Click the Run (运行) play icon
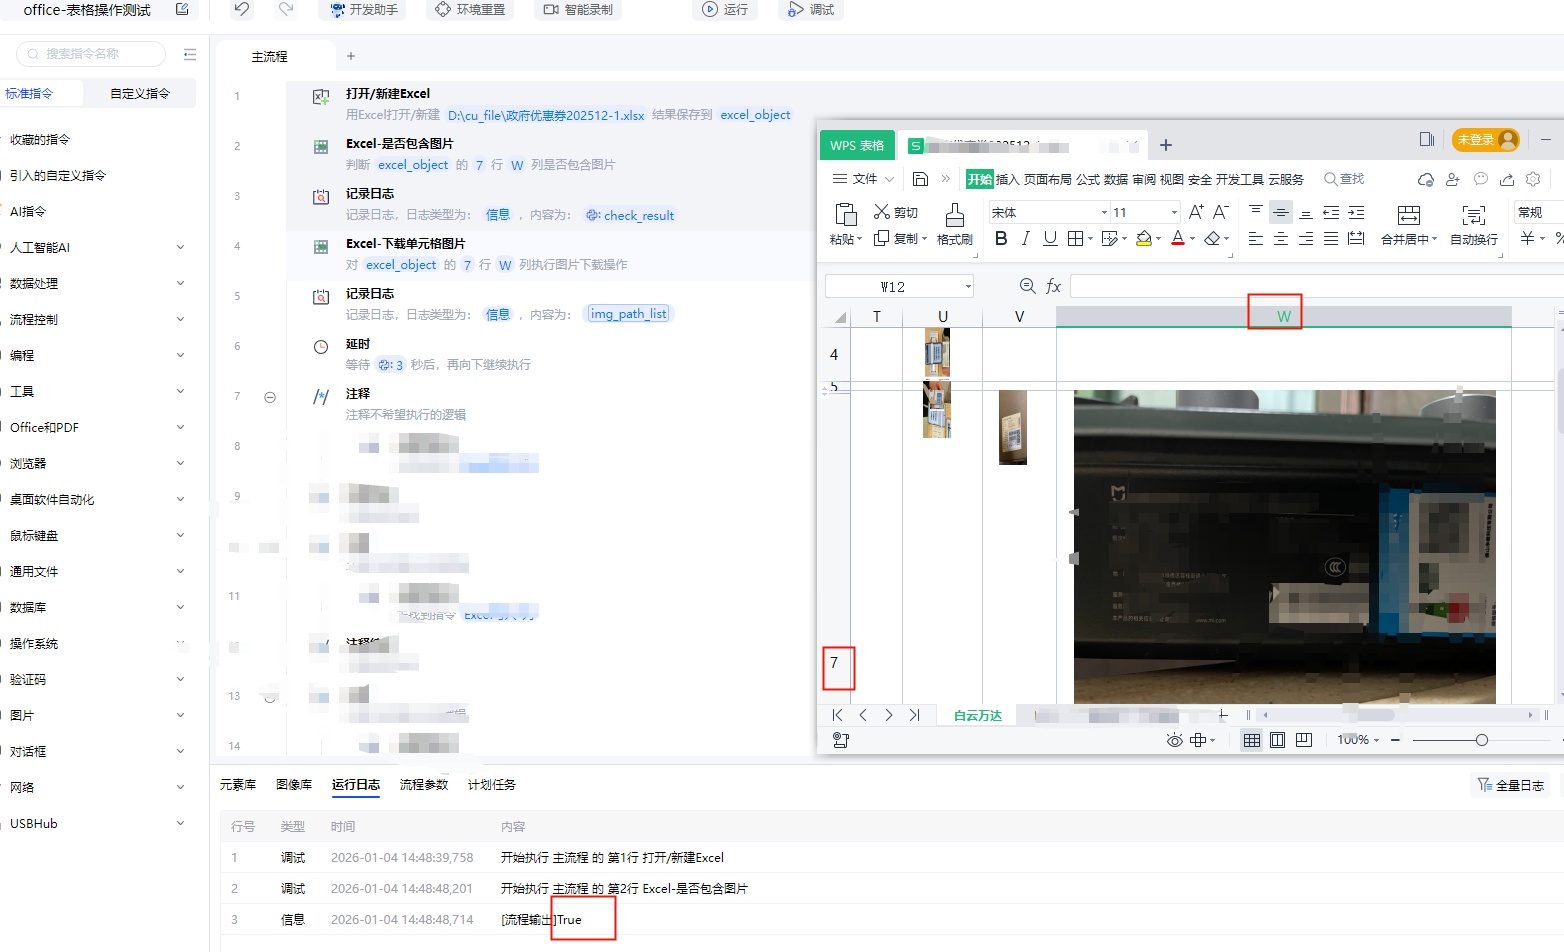1564x952 pixels. click(x=710, y=9)
